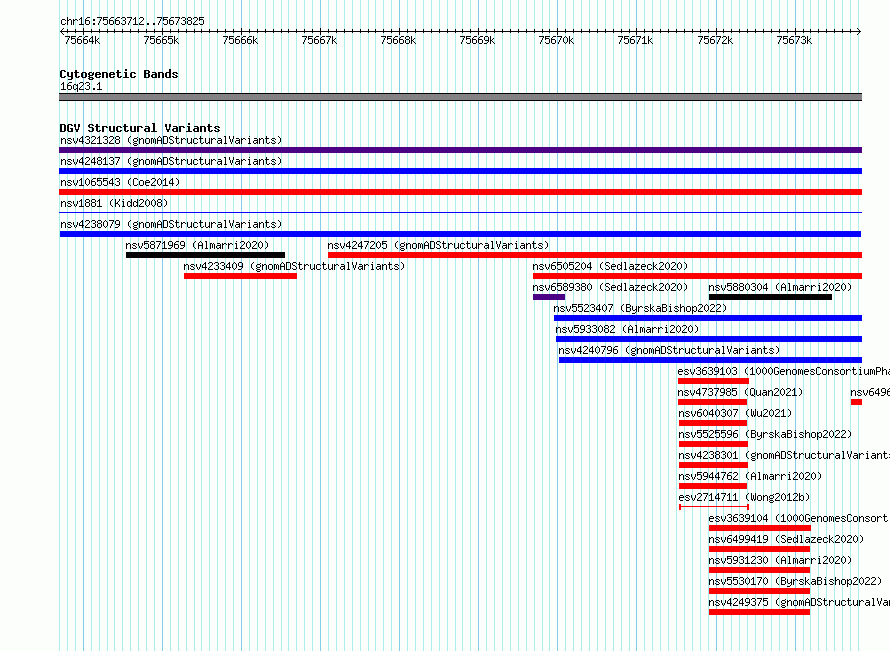Select the black nsv5880304 variant bar
890x651 pixels.
[770, 297]
